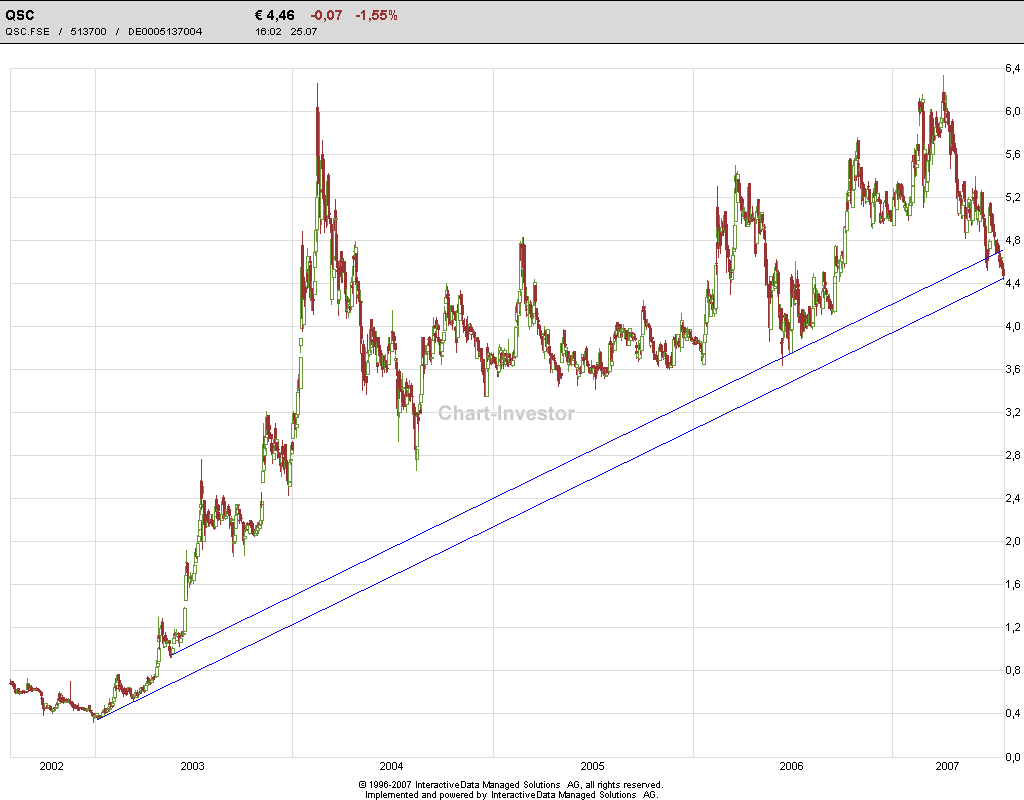The width and height of the screenshot is (1024, 800).
Task: Click the 16:02 25.07 timestamp
Action: [288, 31]
